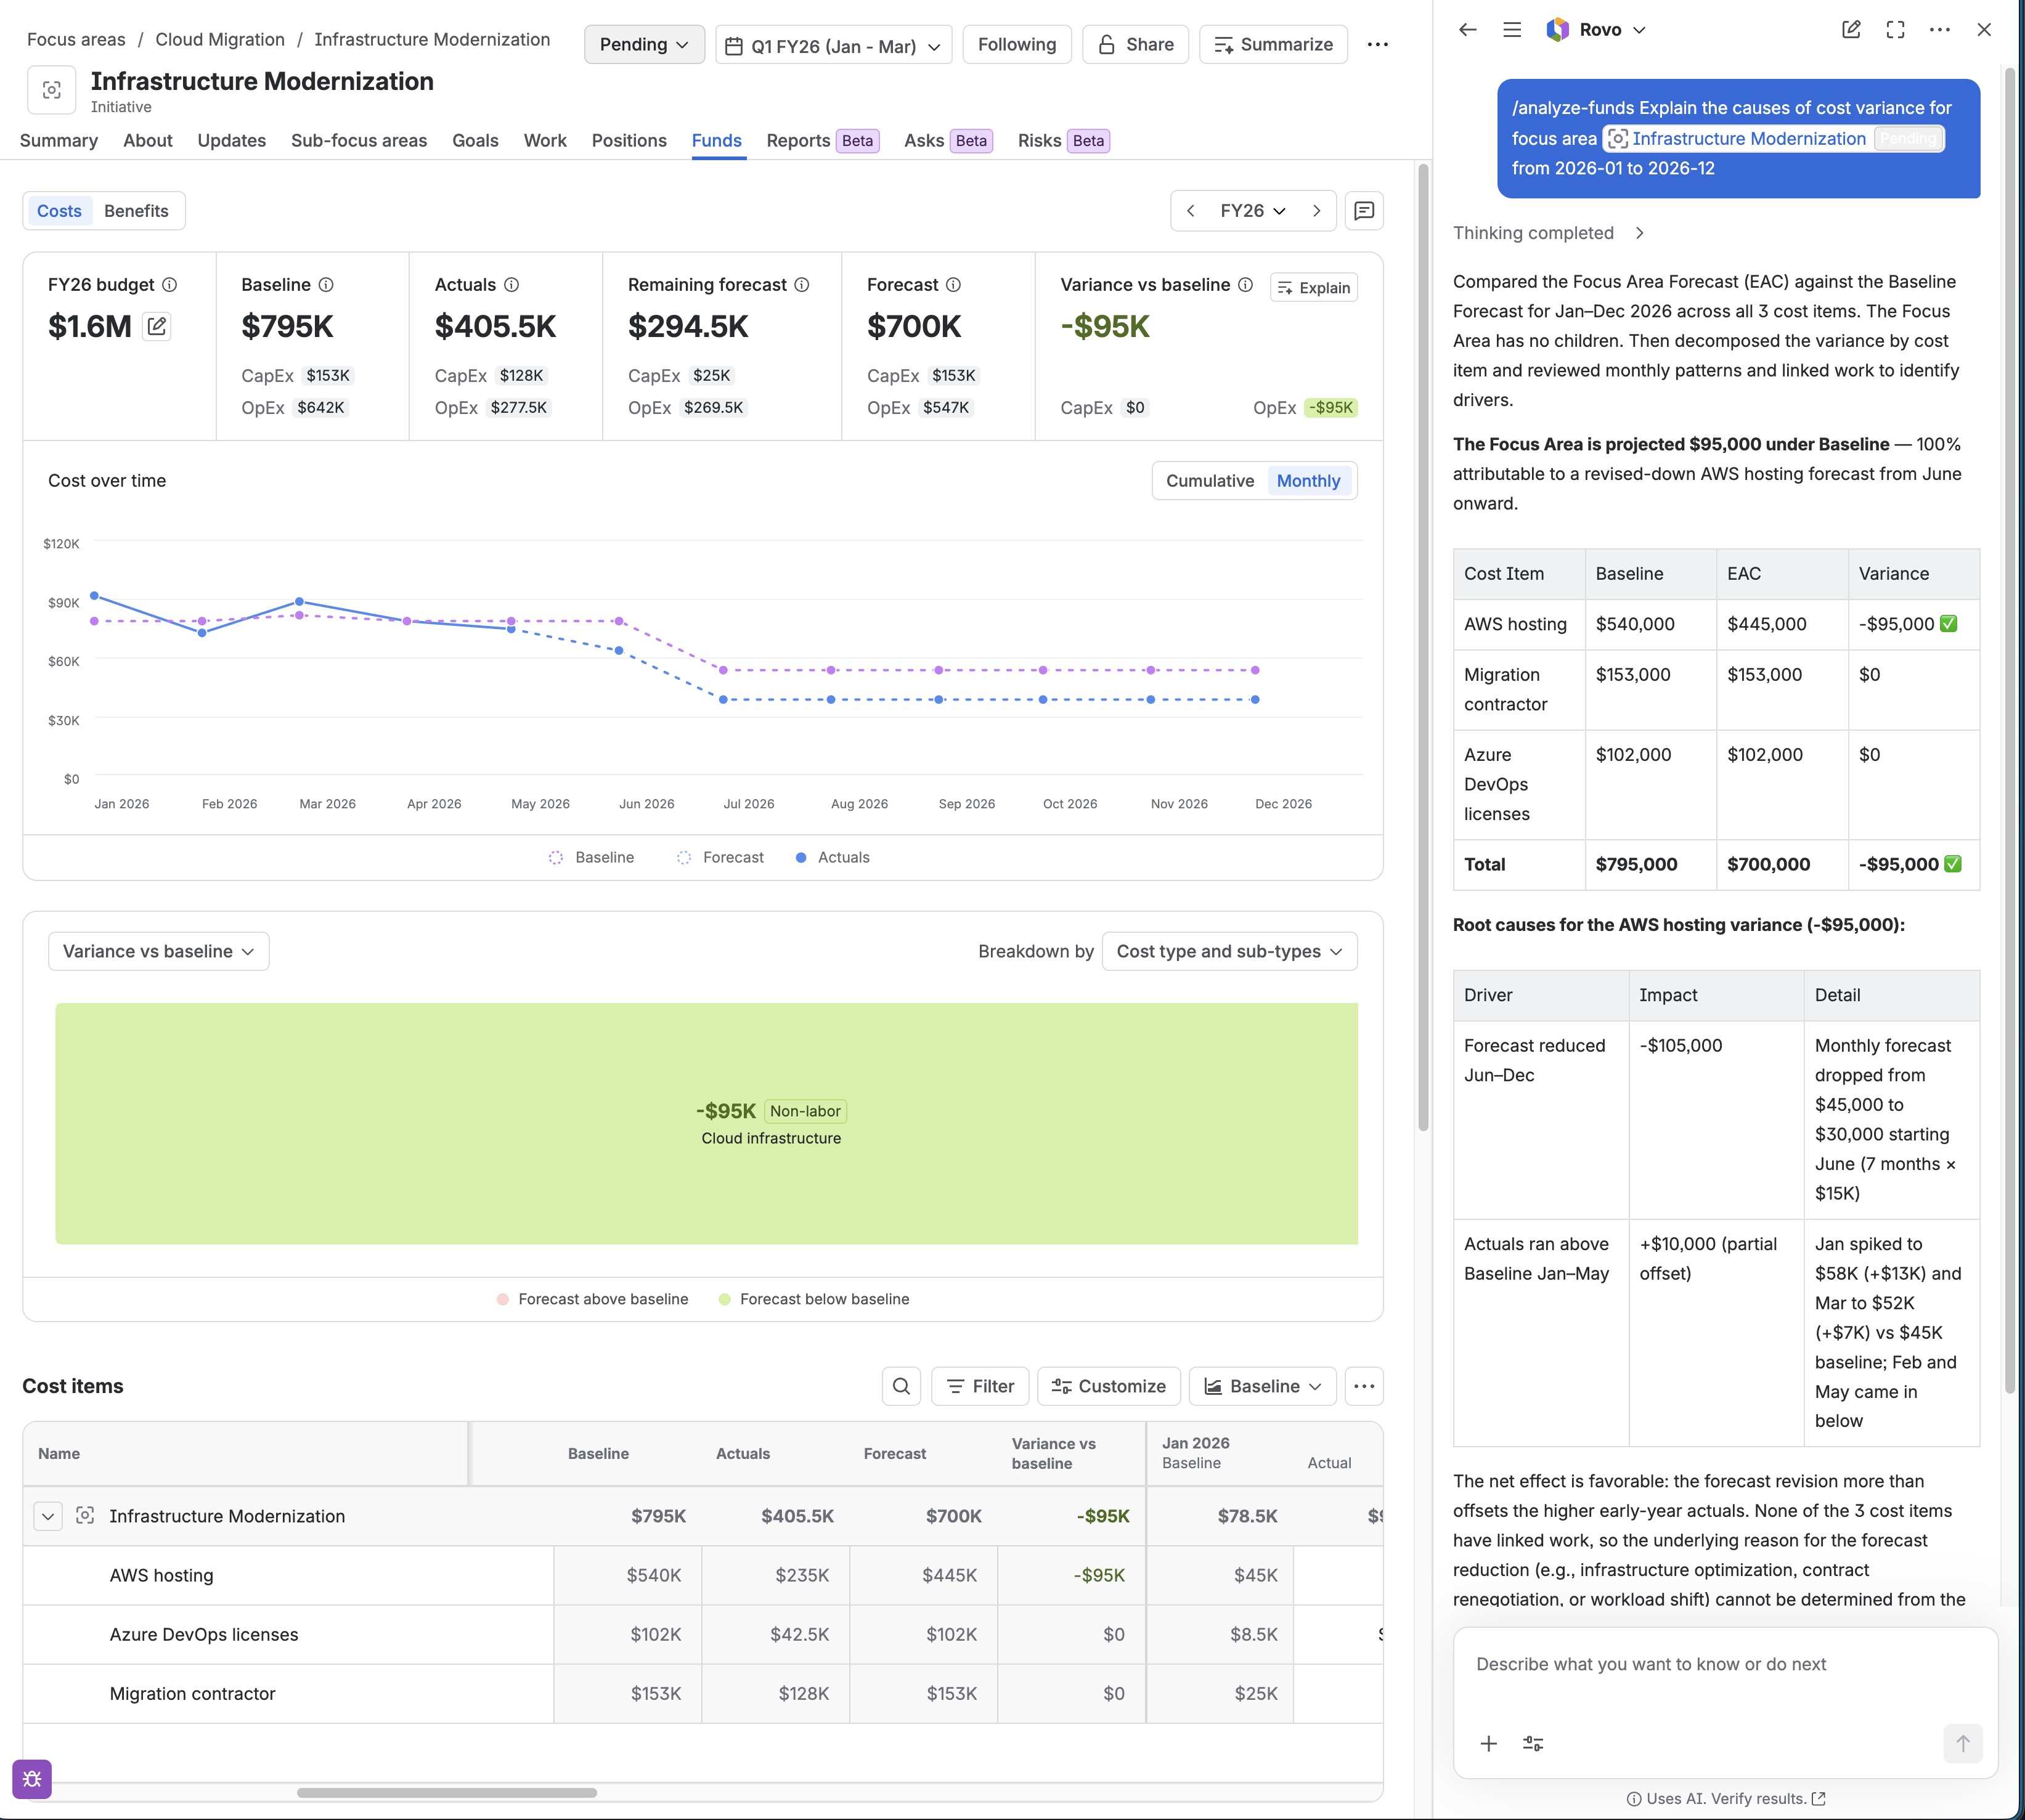Toggle the Baseline series in chart legend

click(x=591, y=858)
